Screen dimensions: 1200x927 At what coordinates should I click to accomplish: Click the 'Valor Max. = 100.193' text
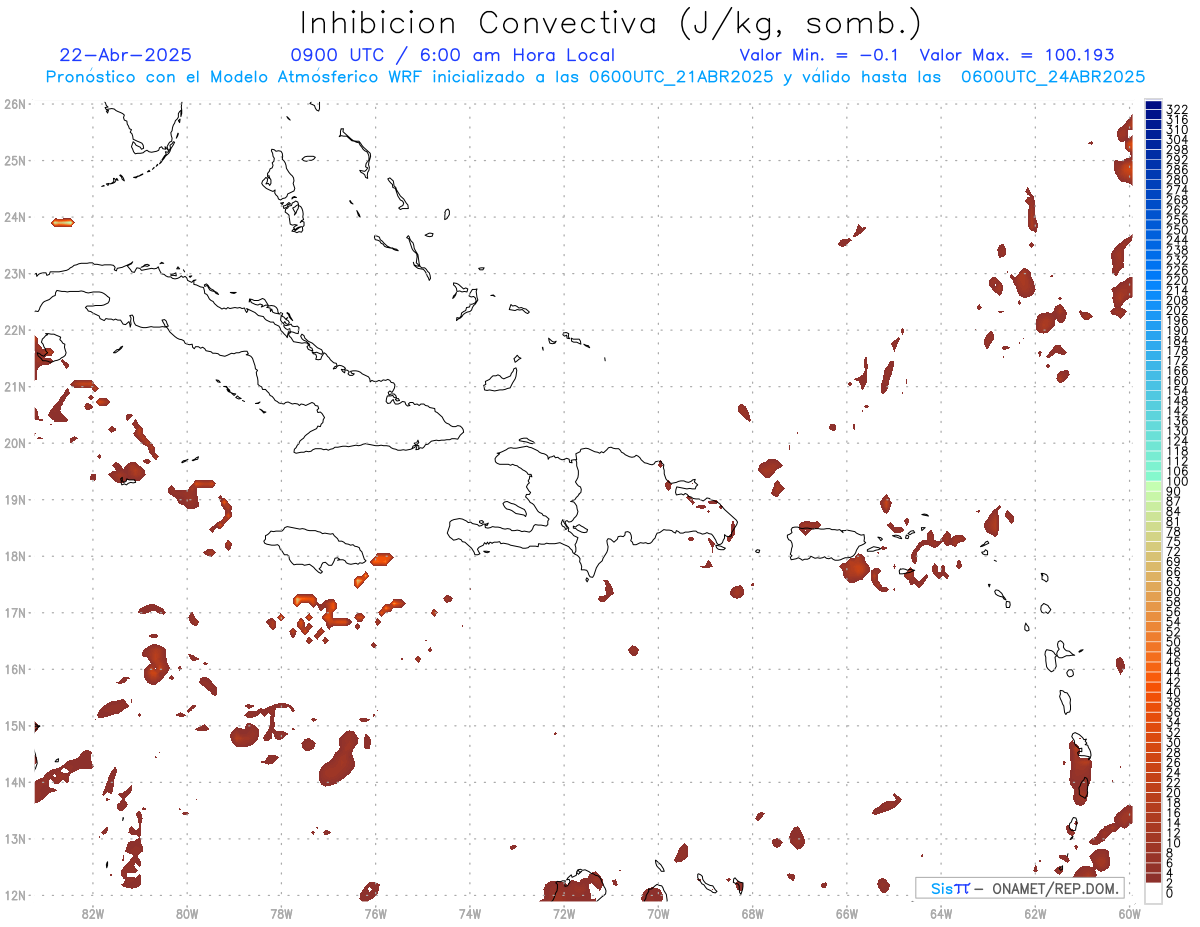pyautogui.click(x=1016, y=55)
